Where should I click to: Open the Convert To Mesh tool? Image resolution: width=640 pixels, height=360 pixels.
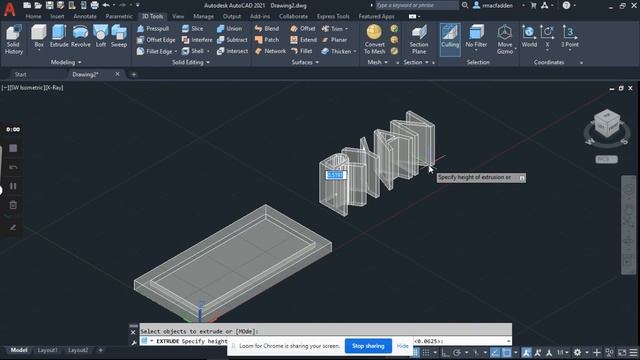point(374,40)
